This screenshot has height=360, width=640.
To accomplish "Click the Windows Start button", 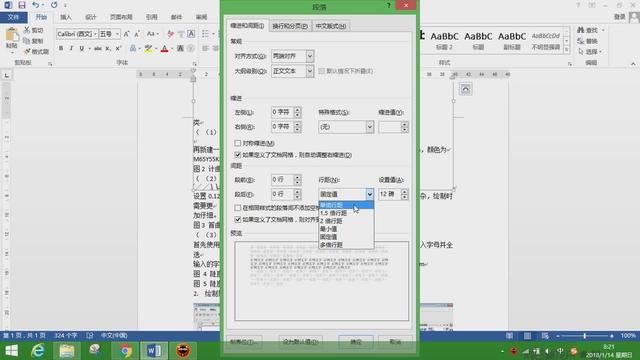I will pyautogui.click(x=11, y=351).
